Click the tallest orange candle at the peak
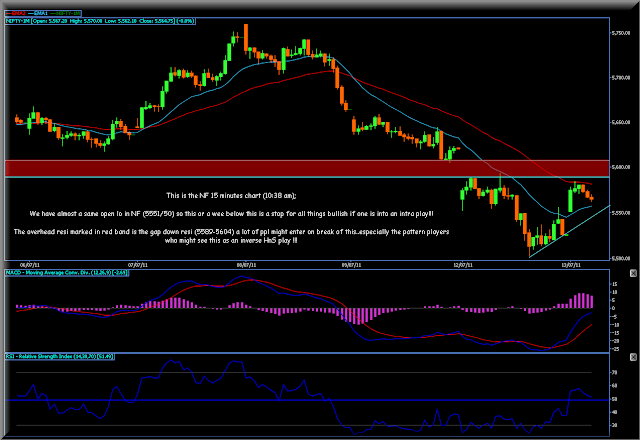This screenshot has height=440, width=640. (246, 38)
